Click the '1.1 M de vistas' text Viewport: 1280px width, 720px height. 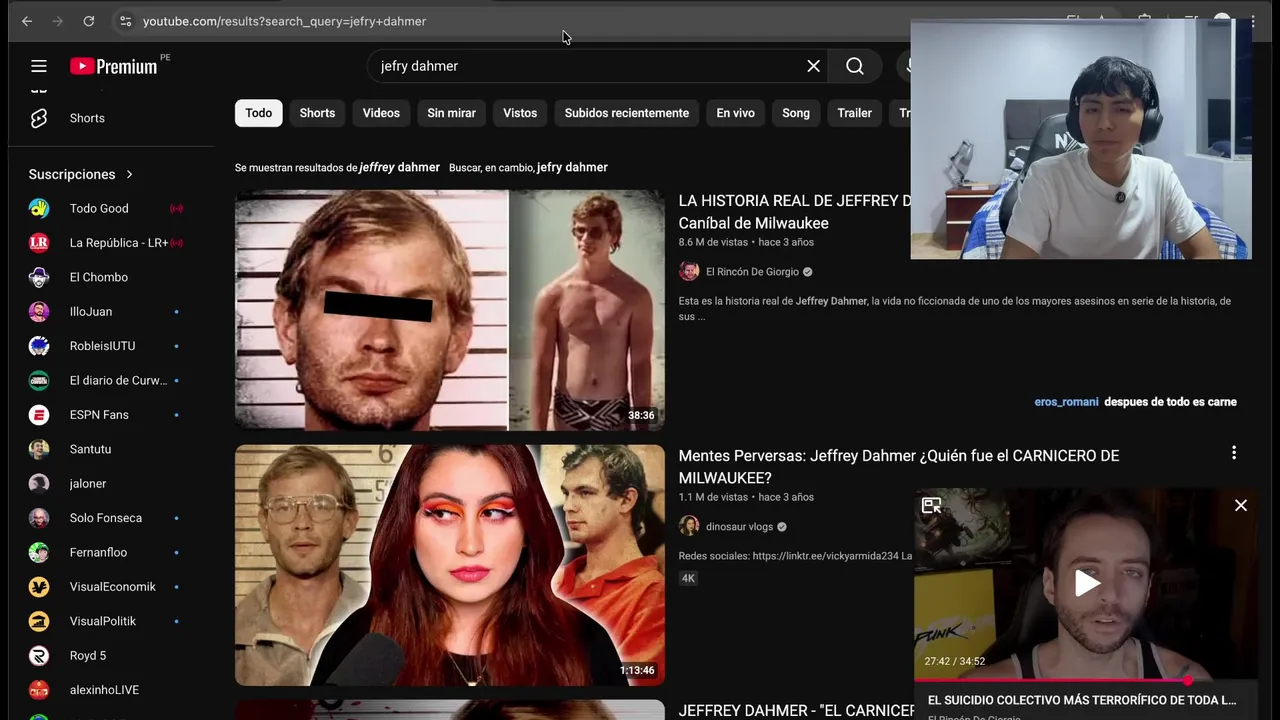click(713, 497)
